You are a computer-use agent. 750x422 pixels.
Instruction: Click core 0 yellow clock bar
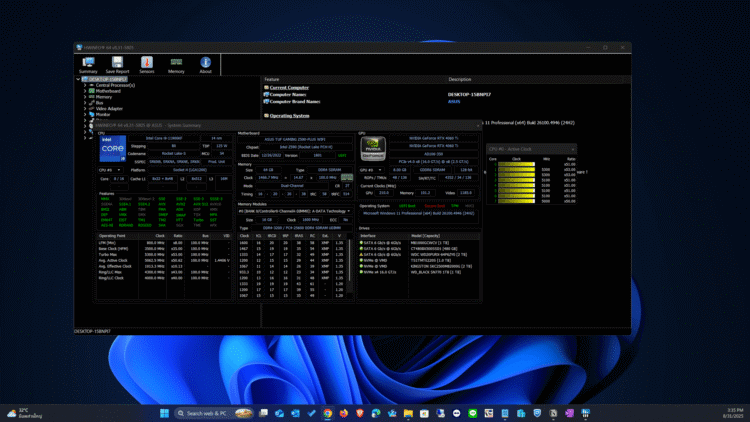point(516,164)
